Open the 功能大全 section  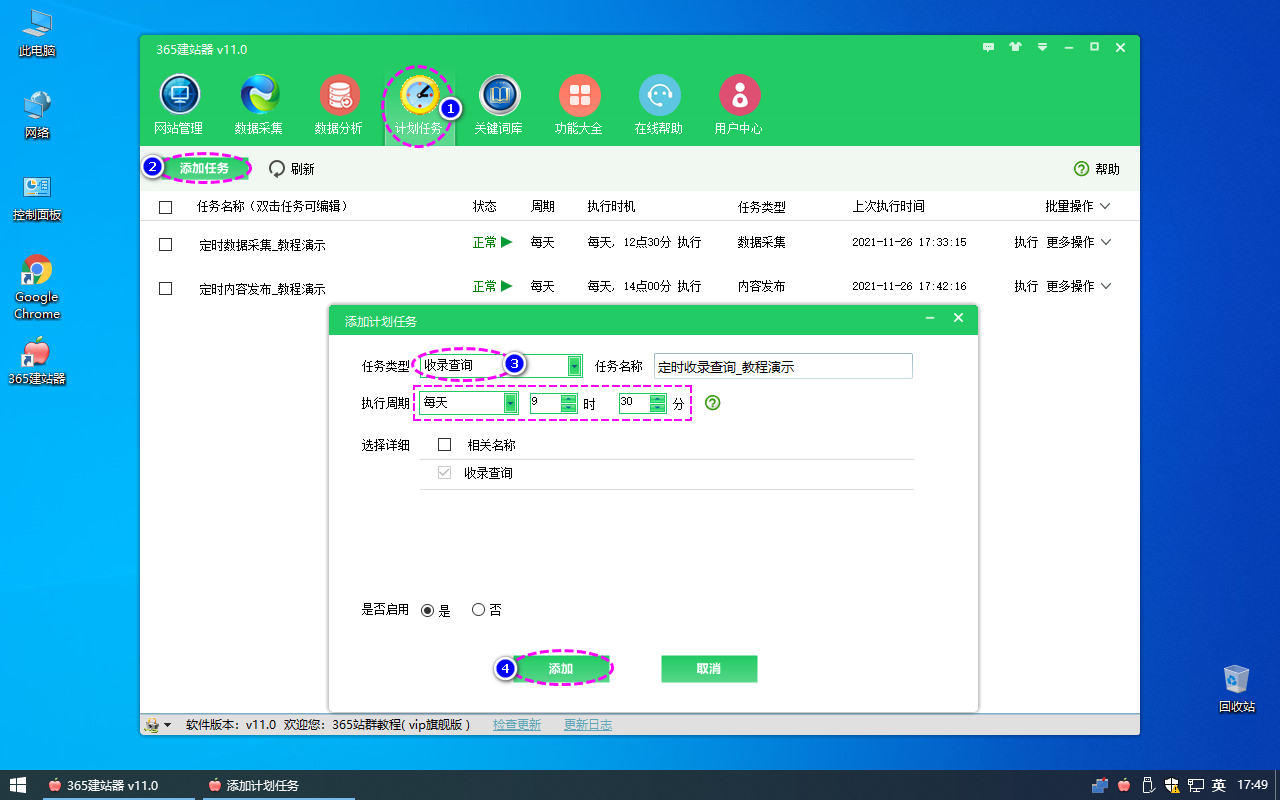click(x=579, y=105)
